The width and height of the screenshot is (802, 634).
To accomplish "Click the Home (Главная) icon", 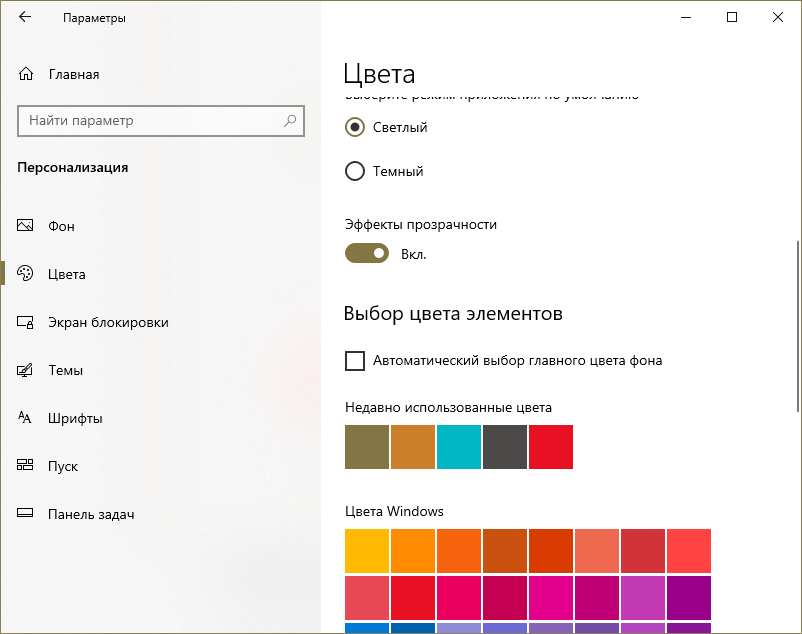I will point(26,74).
